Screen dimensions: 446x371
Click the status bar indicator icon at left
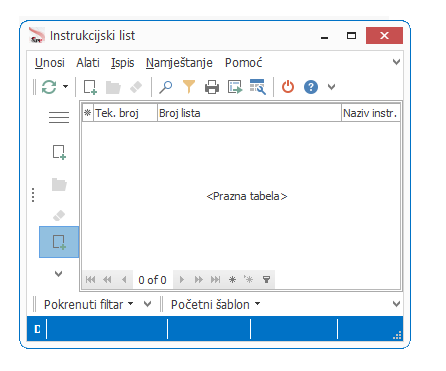37,329
